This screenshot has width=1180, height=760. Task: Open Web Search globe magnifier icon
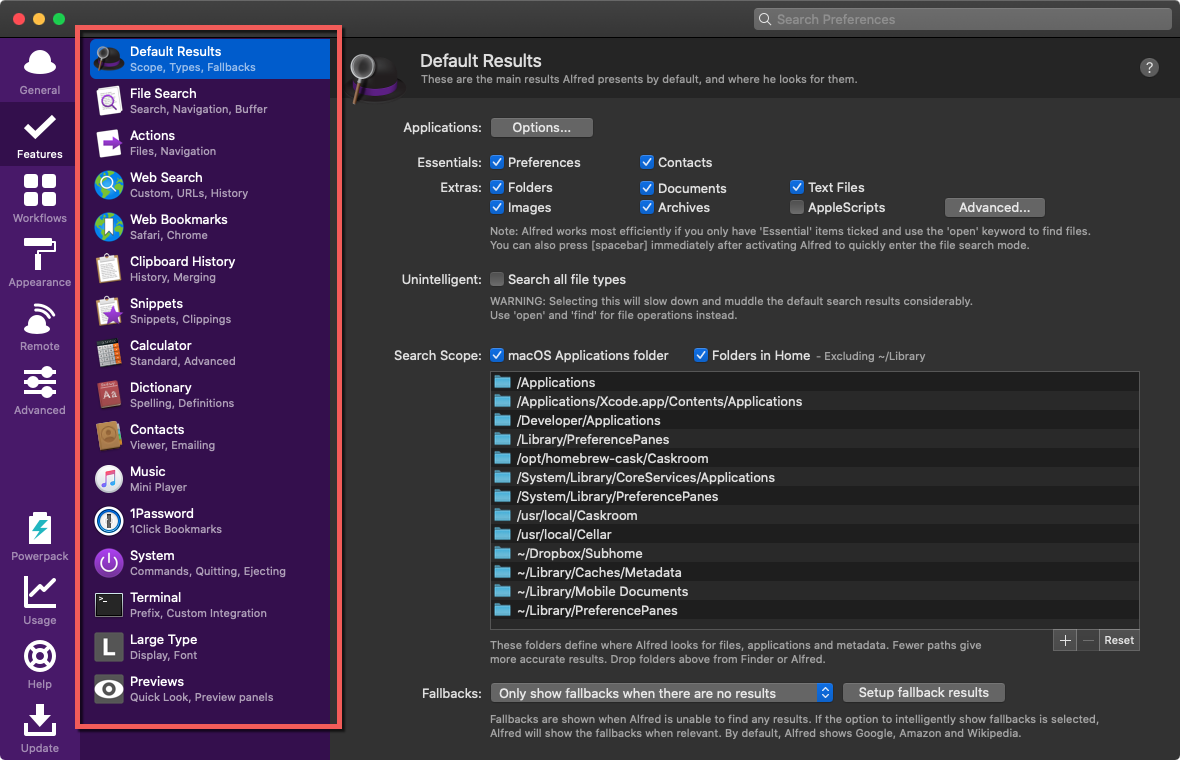[x=109, y=185]
